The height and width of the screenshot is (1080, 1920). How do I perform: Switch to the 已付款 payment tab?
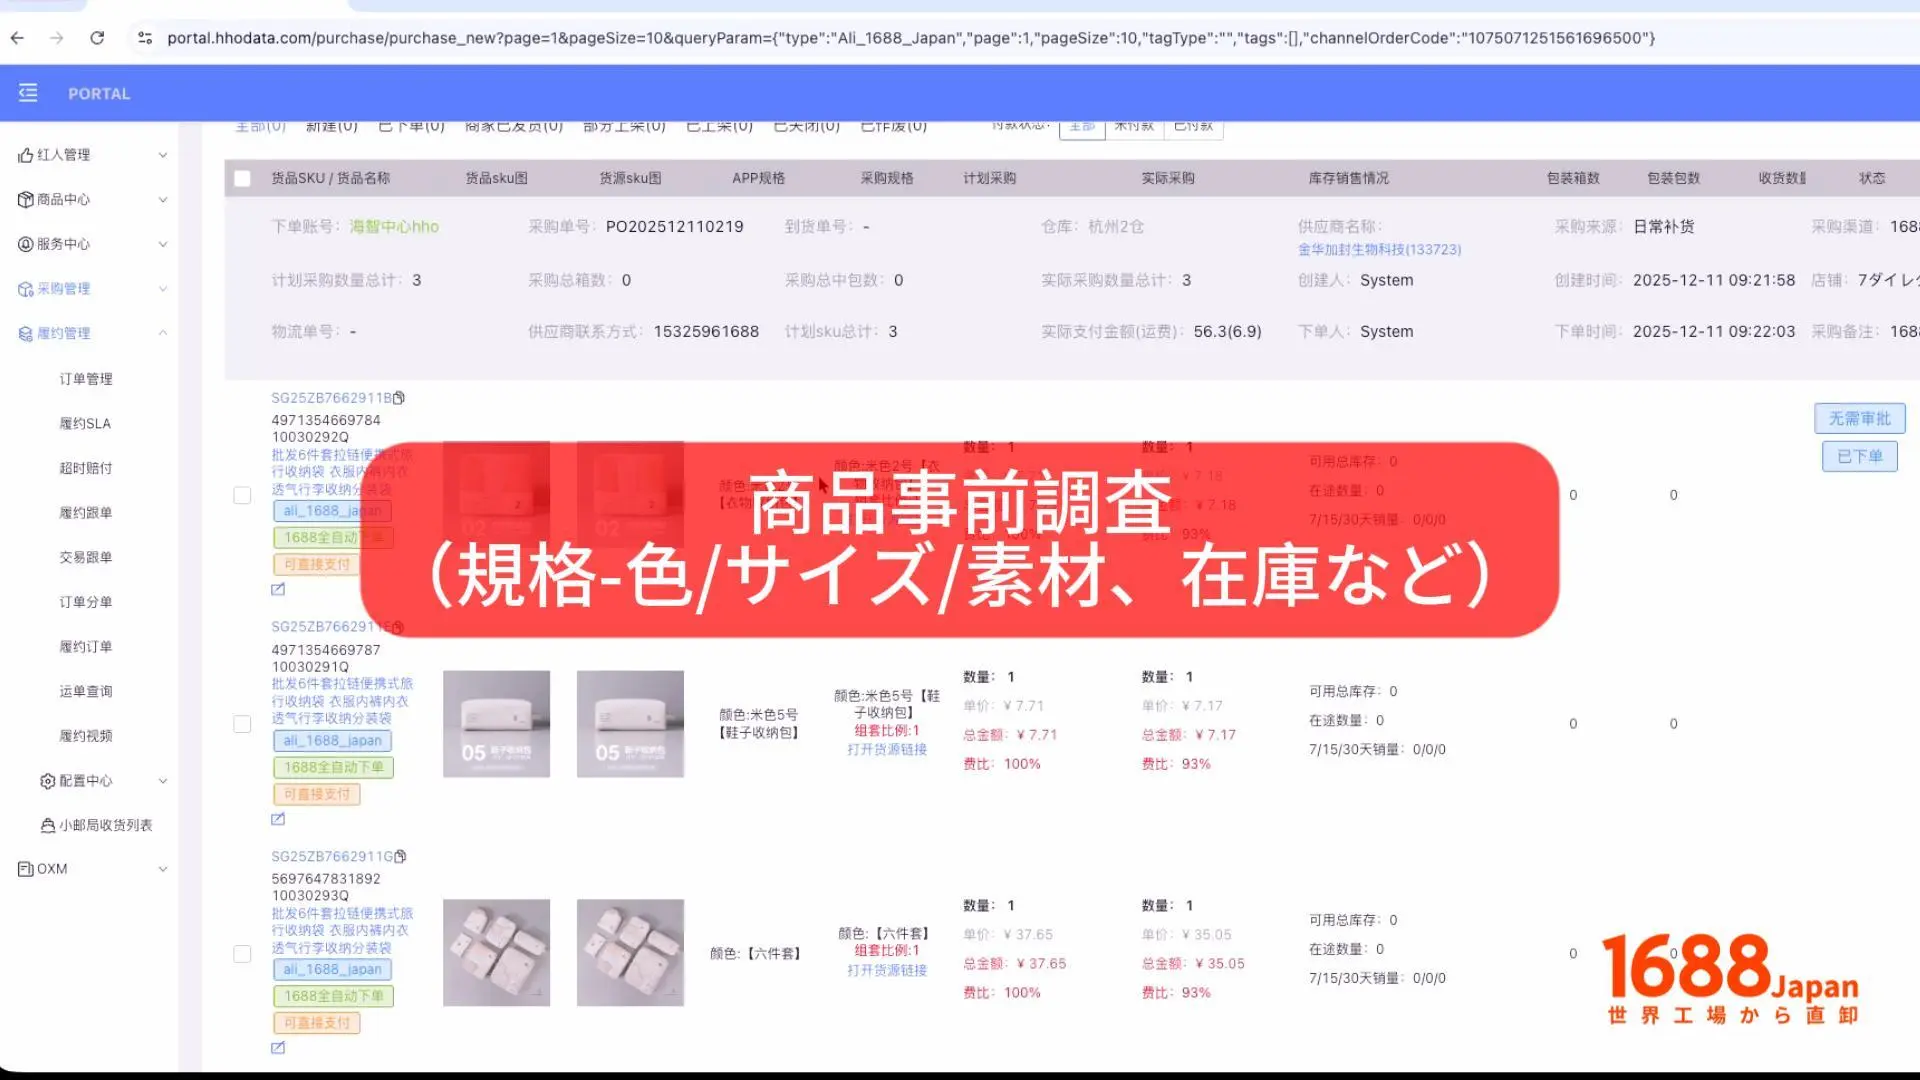[1194, 125]
